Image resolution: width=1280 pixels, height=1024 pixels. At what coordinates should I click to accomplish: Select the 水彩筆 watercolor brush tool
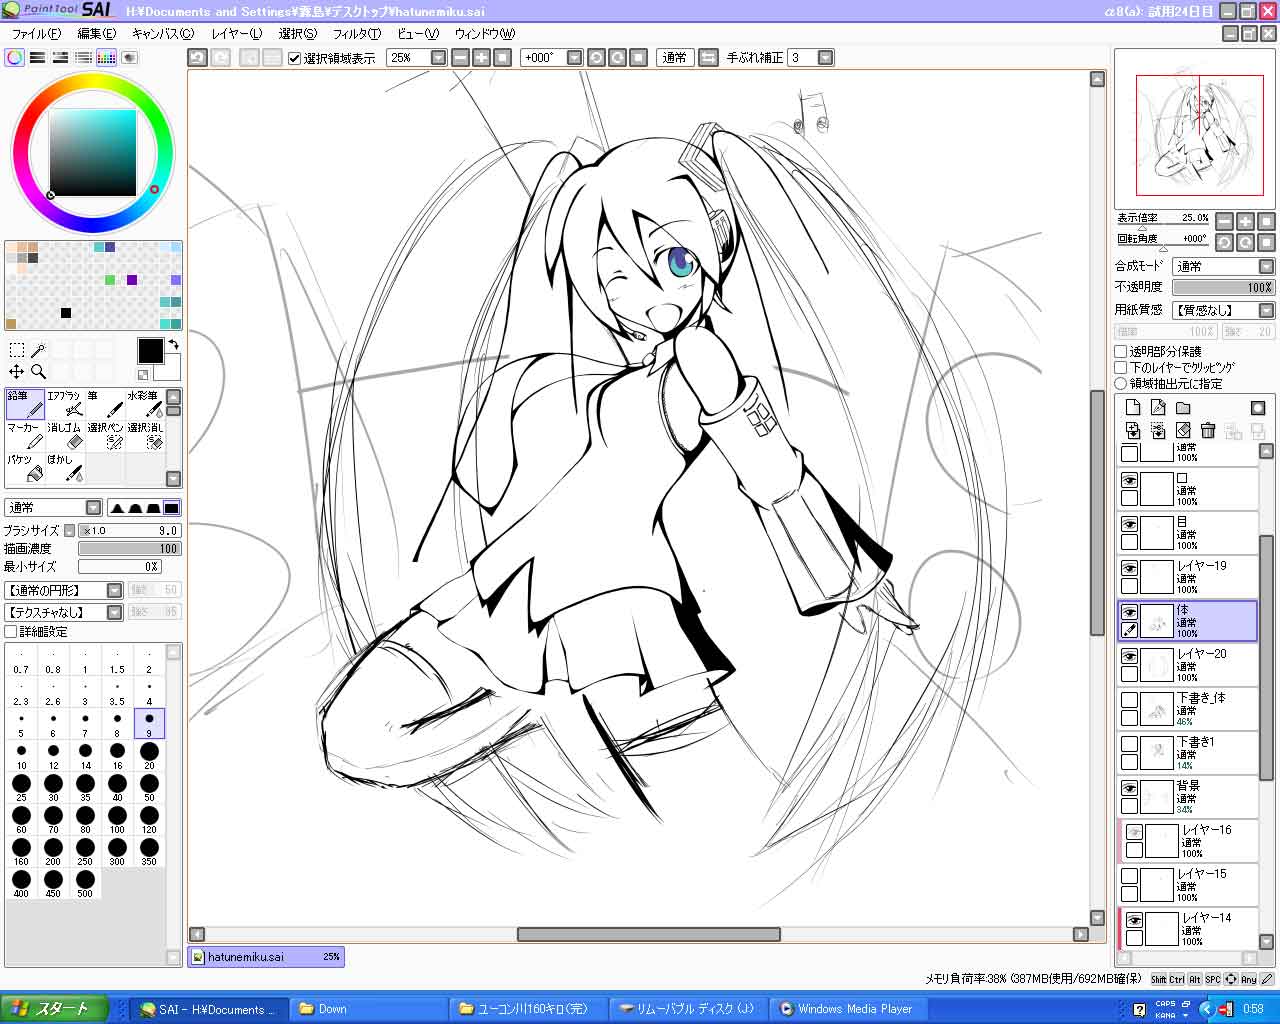coord(145,404)
